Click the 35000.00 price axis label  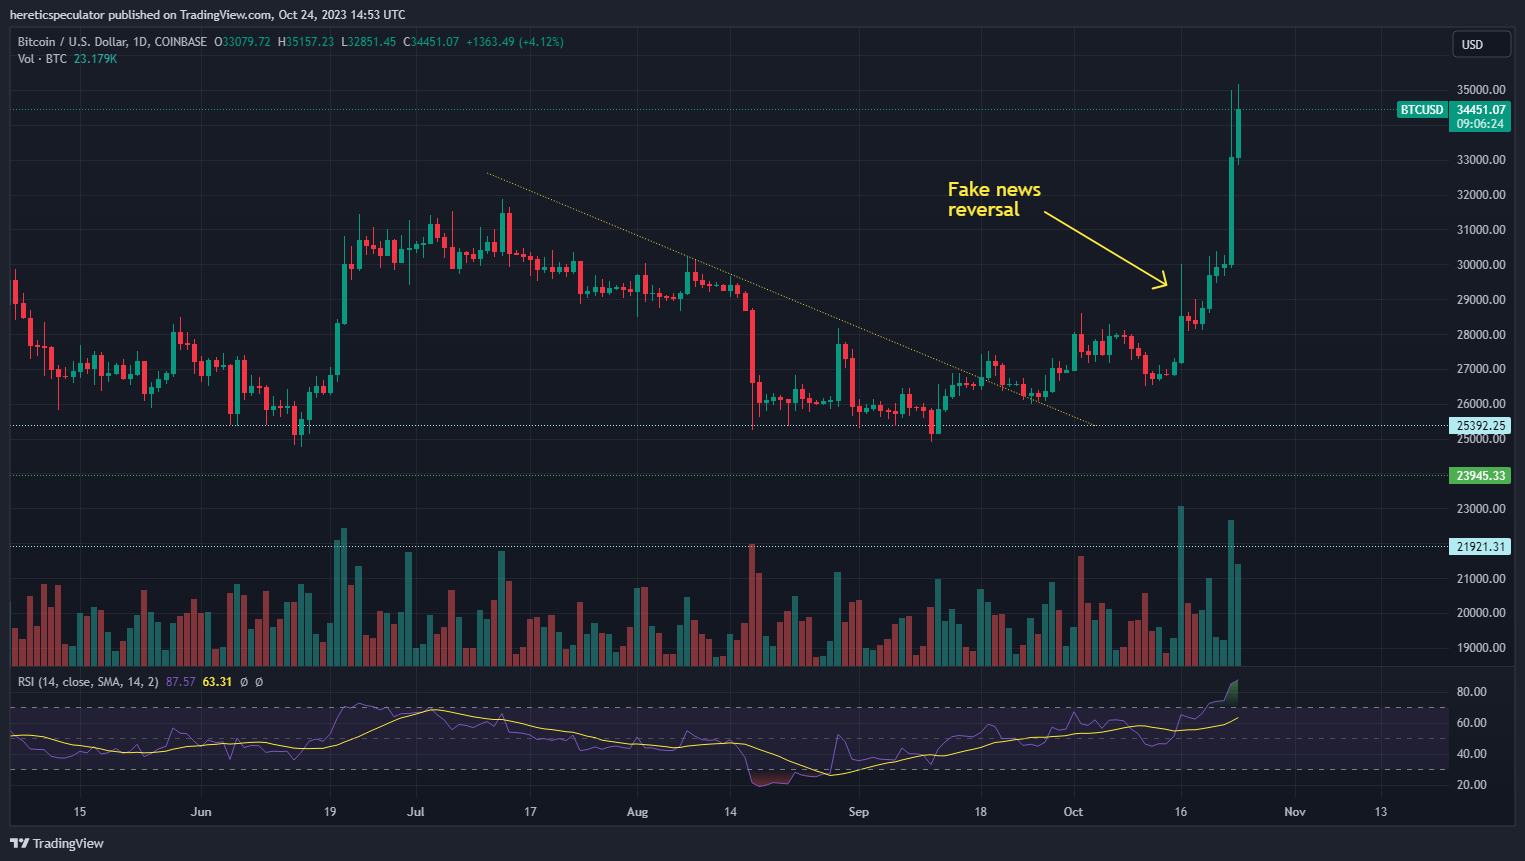(x=1481, y=90)
